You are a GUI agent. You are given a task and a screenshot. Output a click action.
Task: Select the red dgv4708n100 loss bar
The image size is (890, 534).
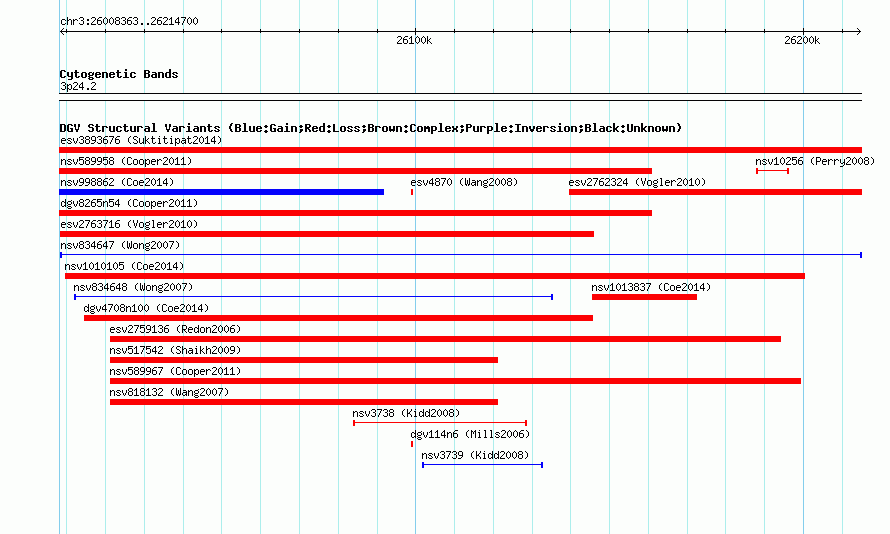pyautogui.click(x=338, y=318)
